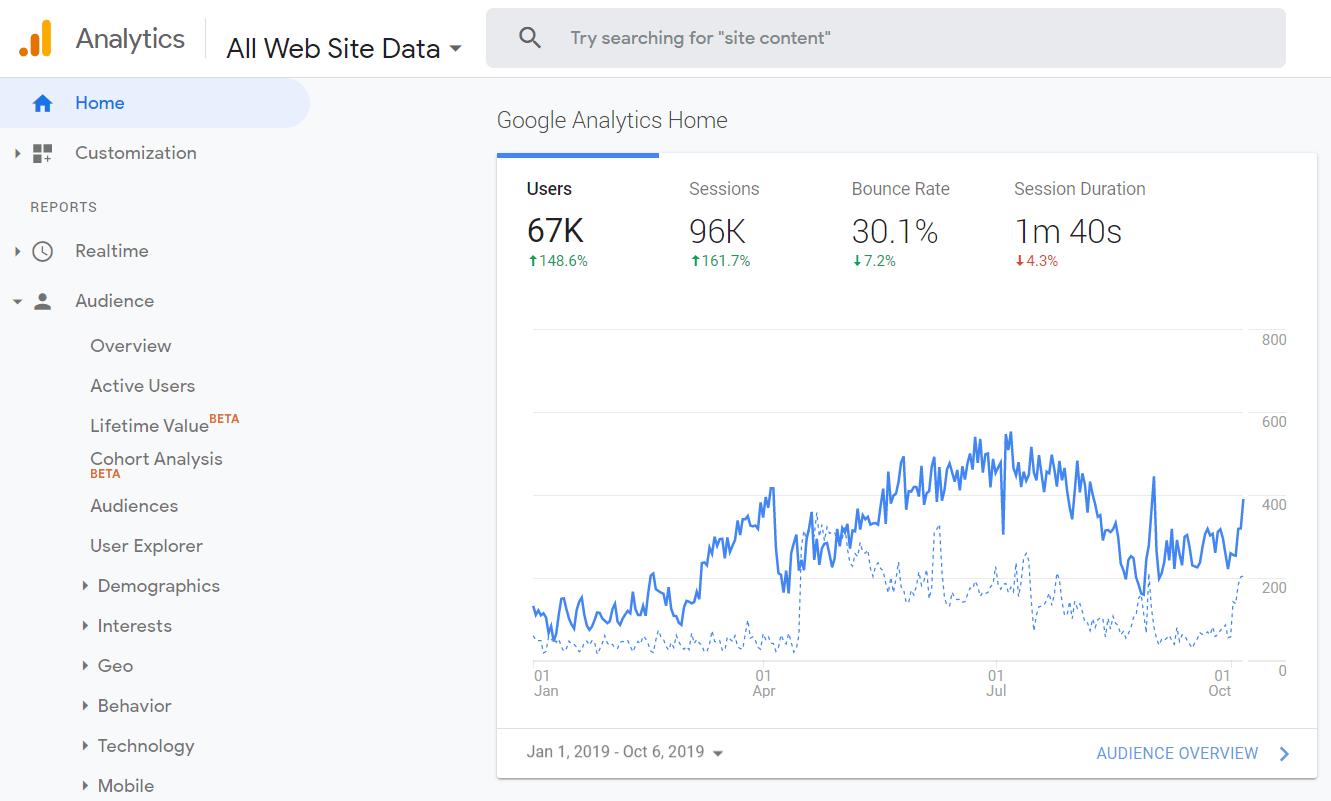Click the Analytics product name

point(130,39)
